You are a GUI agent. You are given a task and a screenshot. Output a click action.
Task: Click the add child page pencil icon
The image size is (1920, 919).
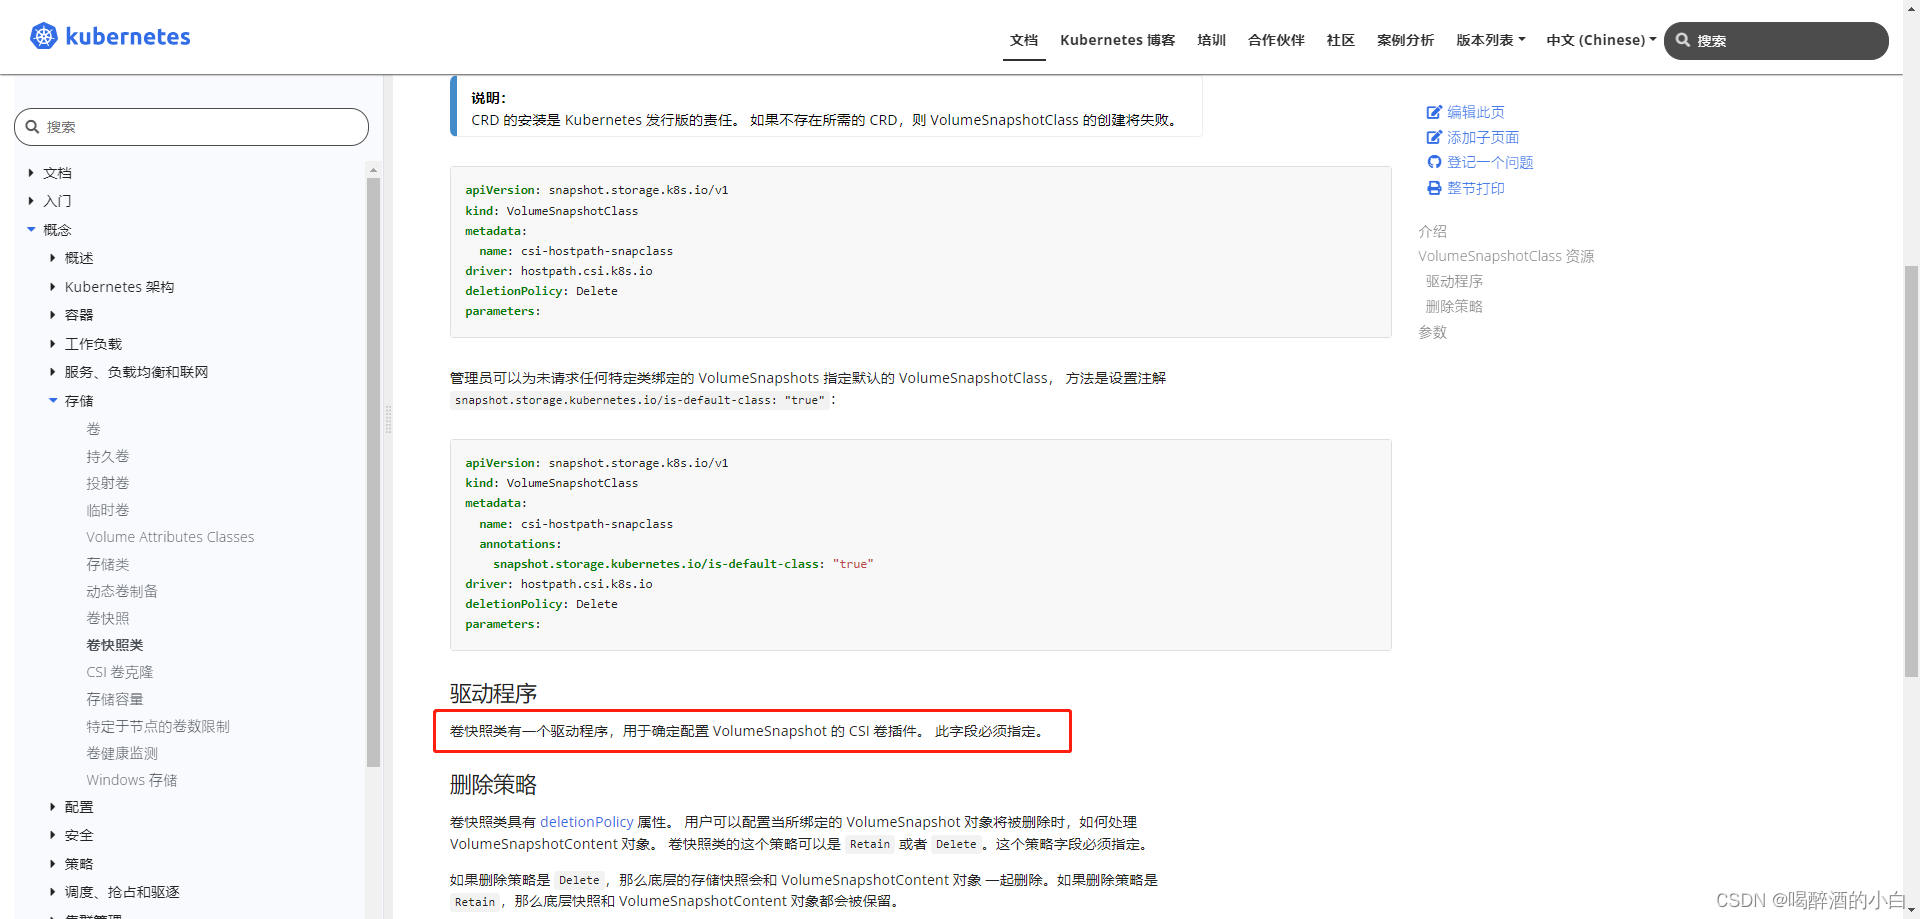(1434, 137)
